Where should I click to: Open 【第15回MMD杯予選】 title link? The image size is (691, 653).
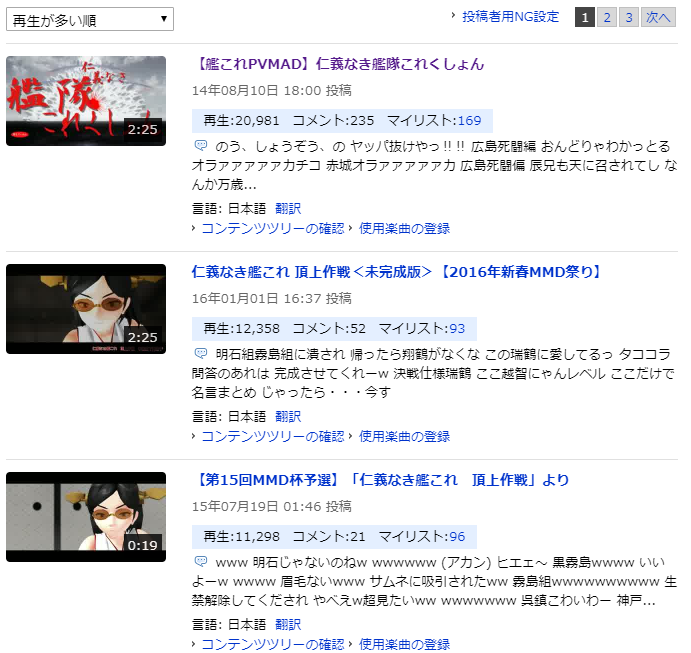381,480
